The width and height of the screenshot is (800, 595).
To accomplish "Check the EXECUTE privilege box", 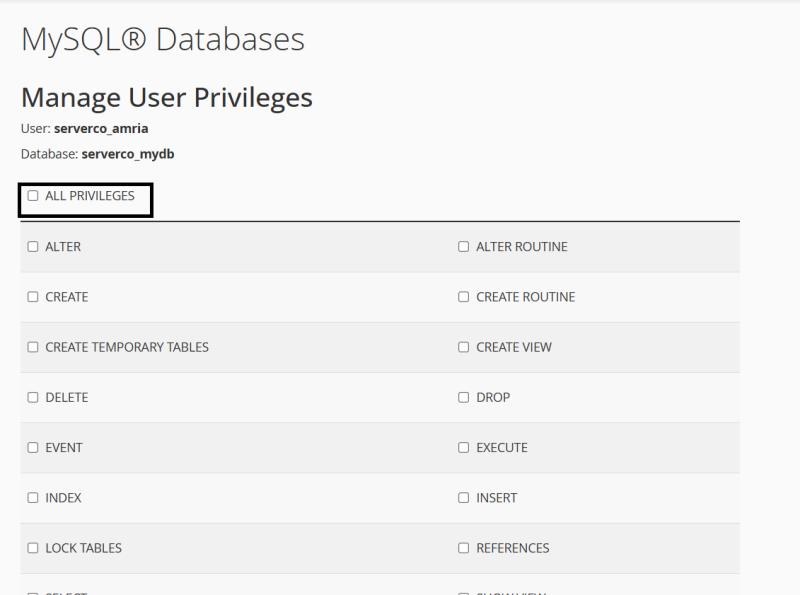I will [x=463, y=448].
